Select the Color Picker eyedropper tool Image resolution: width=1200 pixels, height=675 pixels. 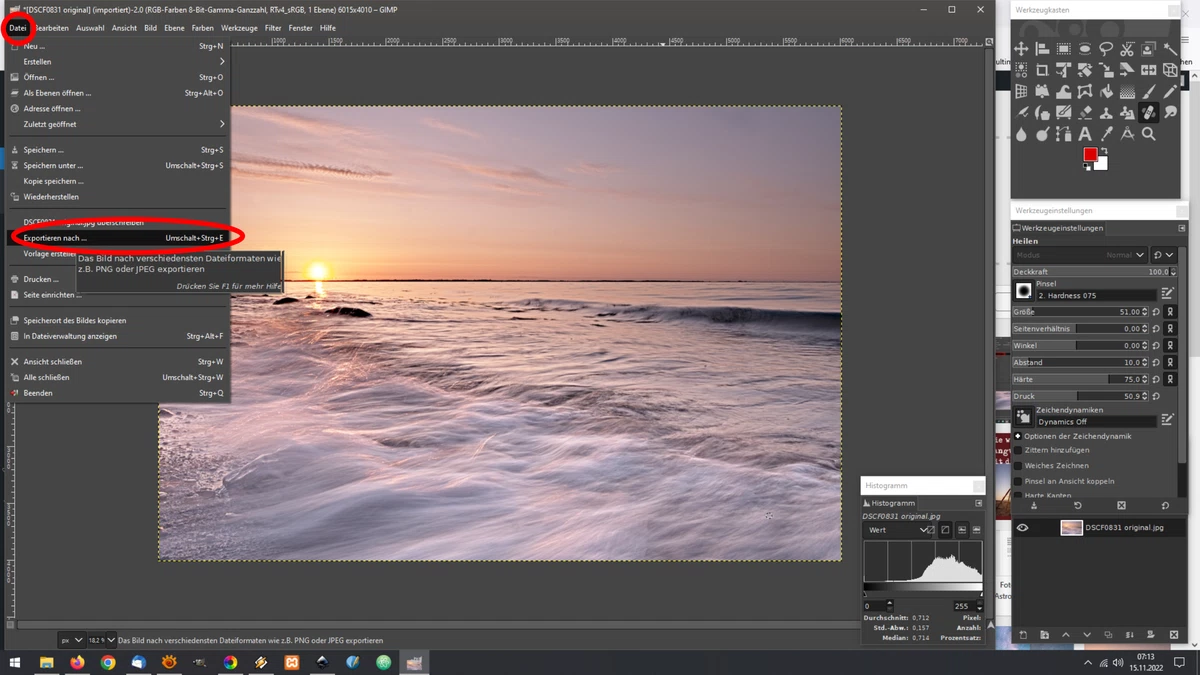point(1106,134)
